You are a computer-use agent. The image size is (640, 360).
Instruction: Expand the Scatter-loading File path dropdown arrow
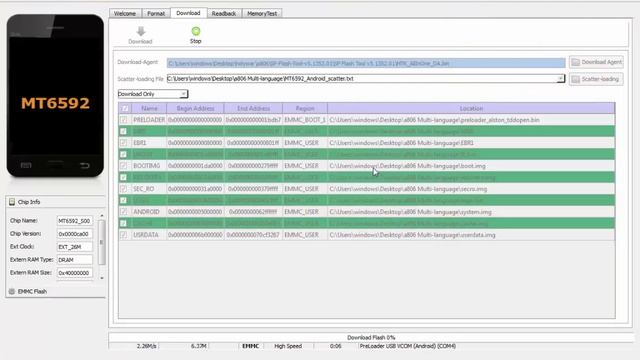560,78
